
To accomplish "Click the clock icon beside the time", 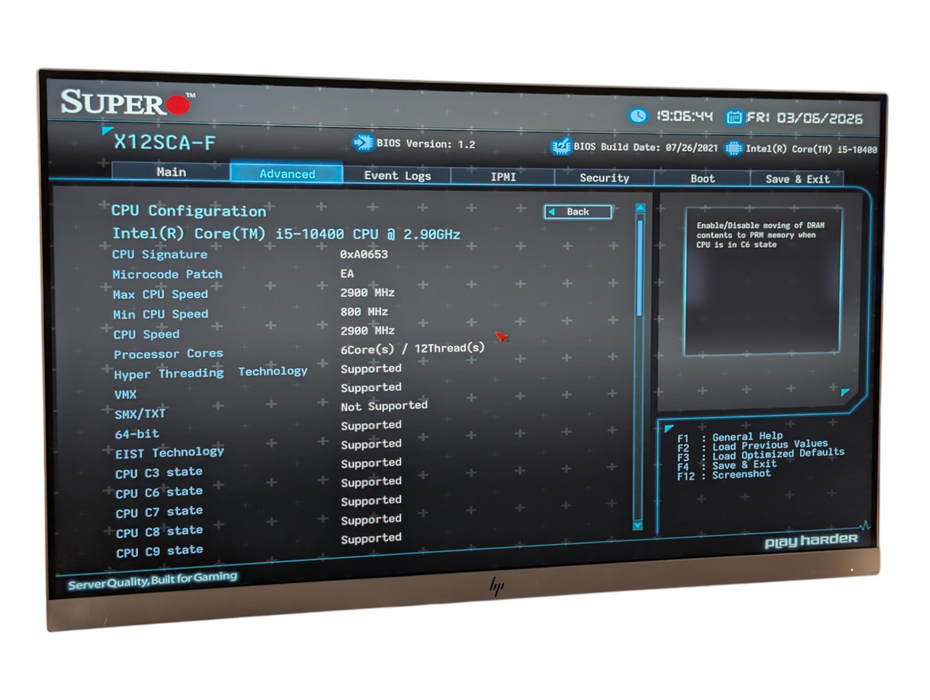I will (x=638, y=116).
